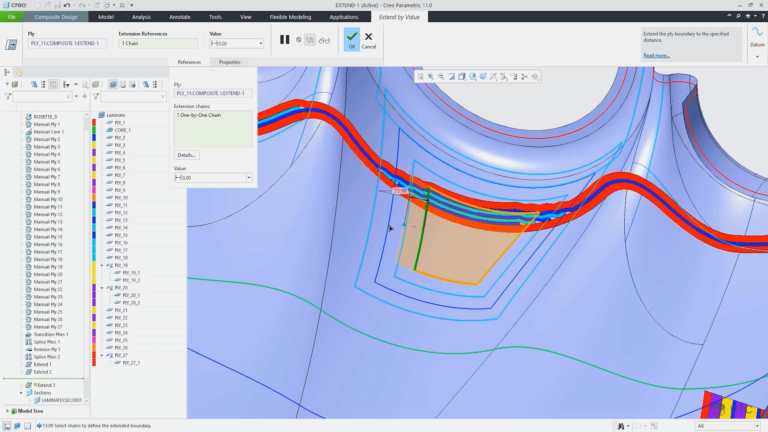Open the Analysis ribbon tab
This screenshot has width=768, height=432.
pos(141,17)
